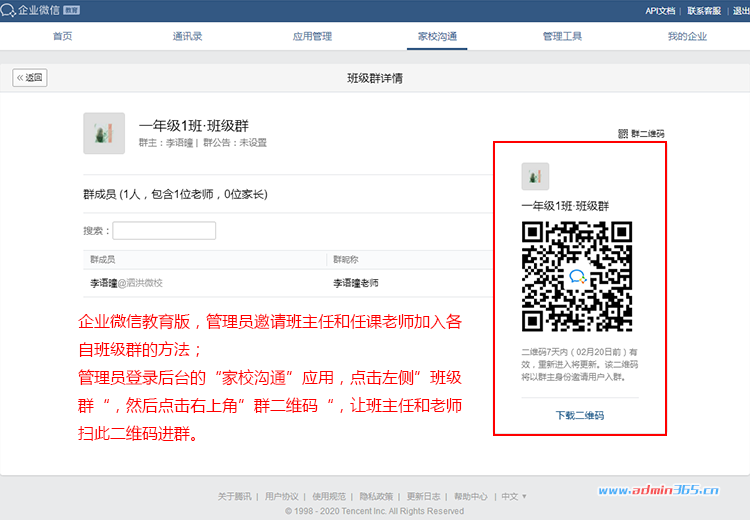Click the 群昵称 column header
Image resolution: width=750 pixels, height=520 pixels.
coord(346,259)
